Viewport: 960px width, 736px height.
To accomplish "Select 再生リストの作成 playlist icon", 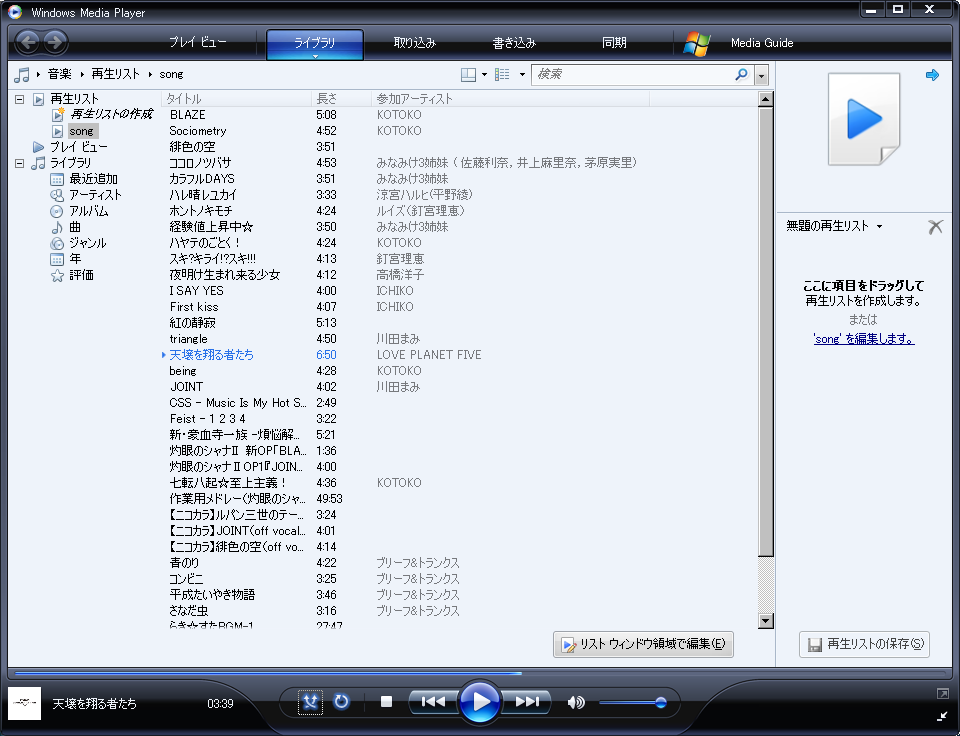I will point(58,114).
